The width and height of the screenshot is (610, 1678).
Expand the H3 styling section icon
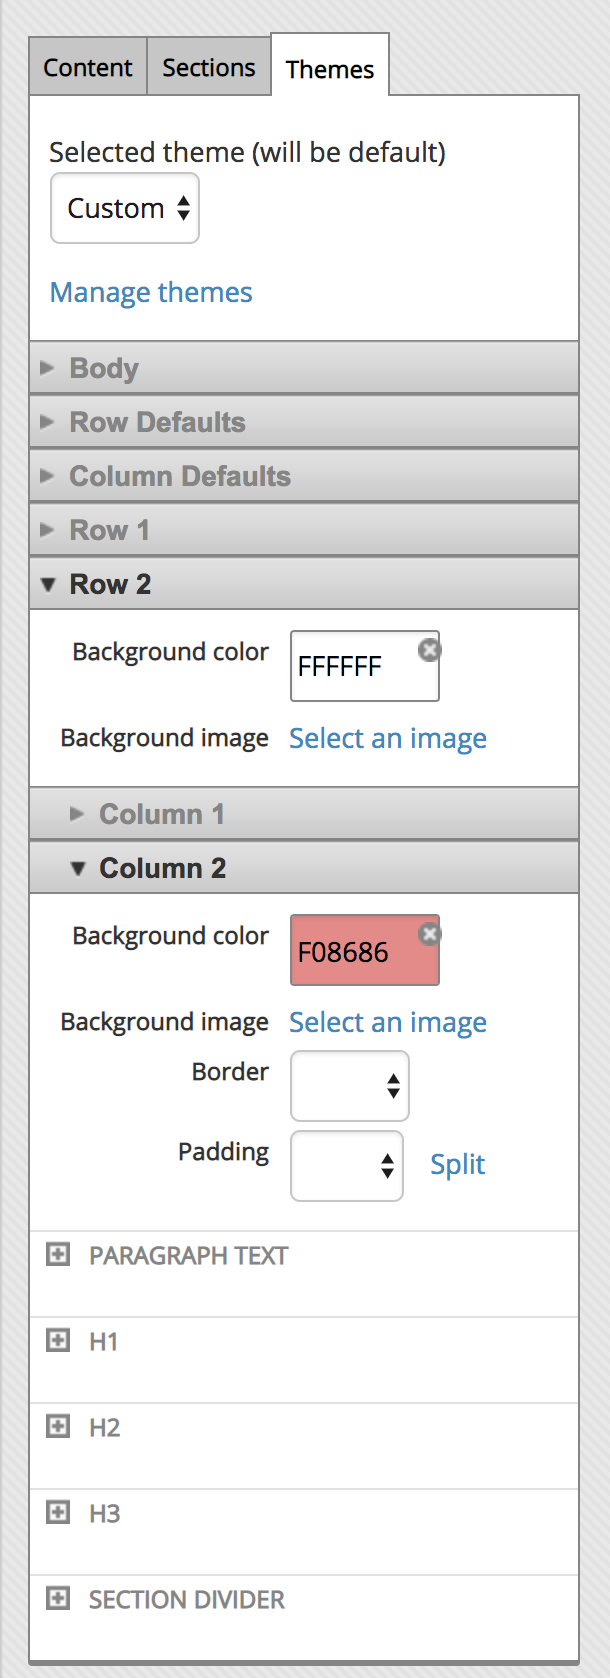pyautogui.click(x=58, y=1513)
